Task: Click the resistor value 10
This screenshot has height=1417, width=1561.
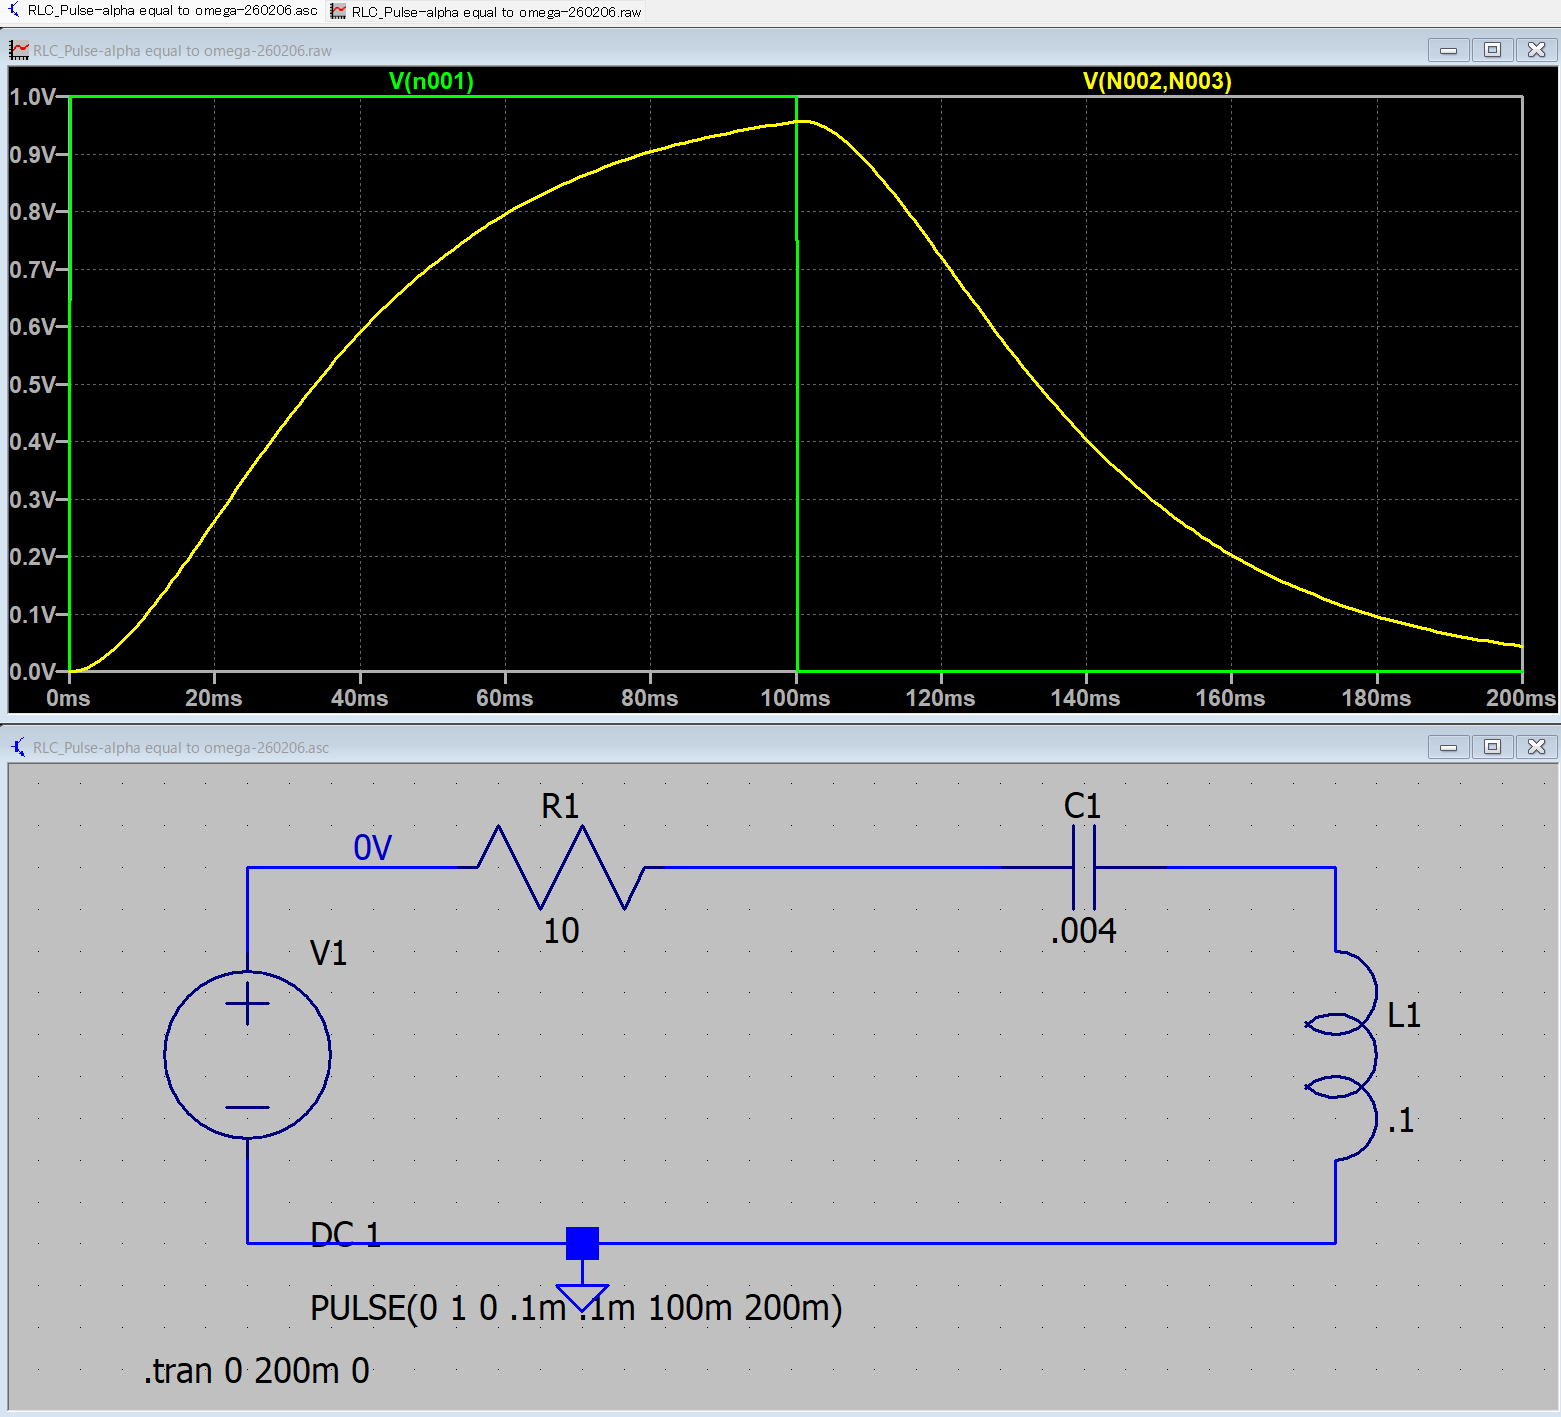Action: (561, 931)
